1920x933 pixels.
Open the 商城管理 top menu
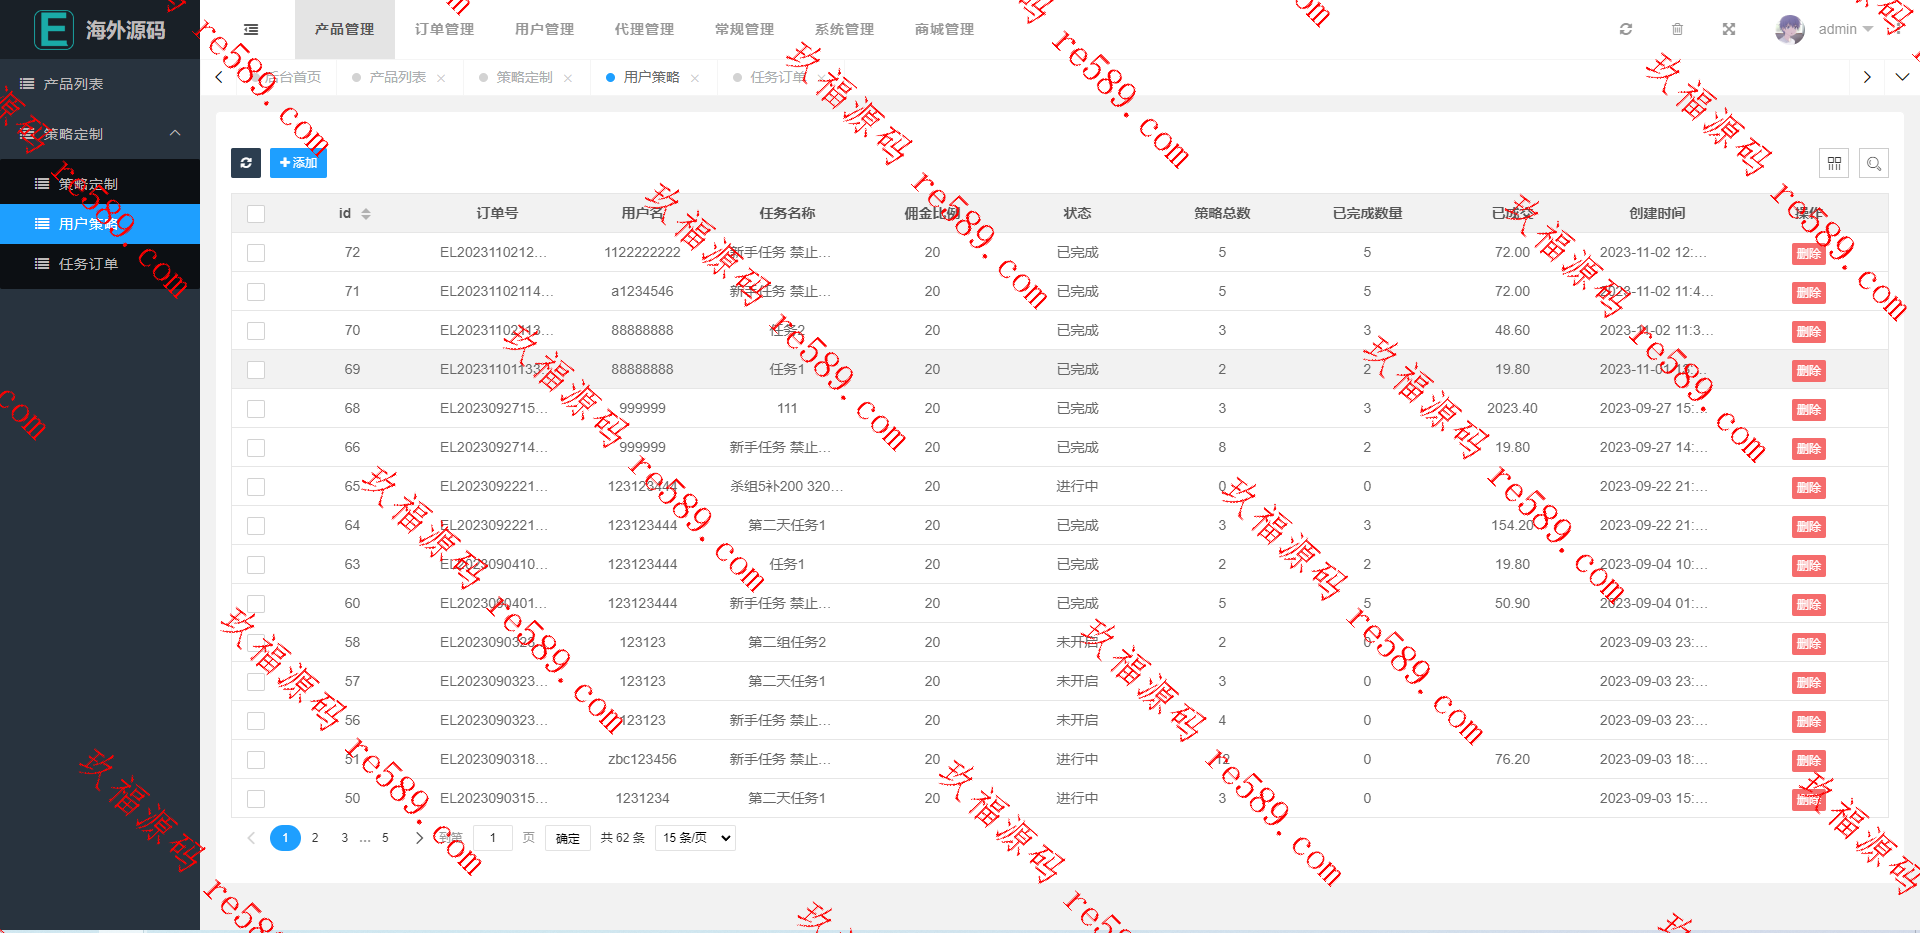945,29
